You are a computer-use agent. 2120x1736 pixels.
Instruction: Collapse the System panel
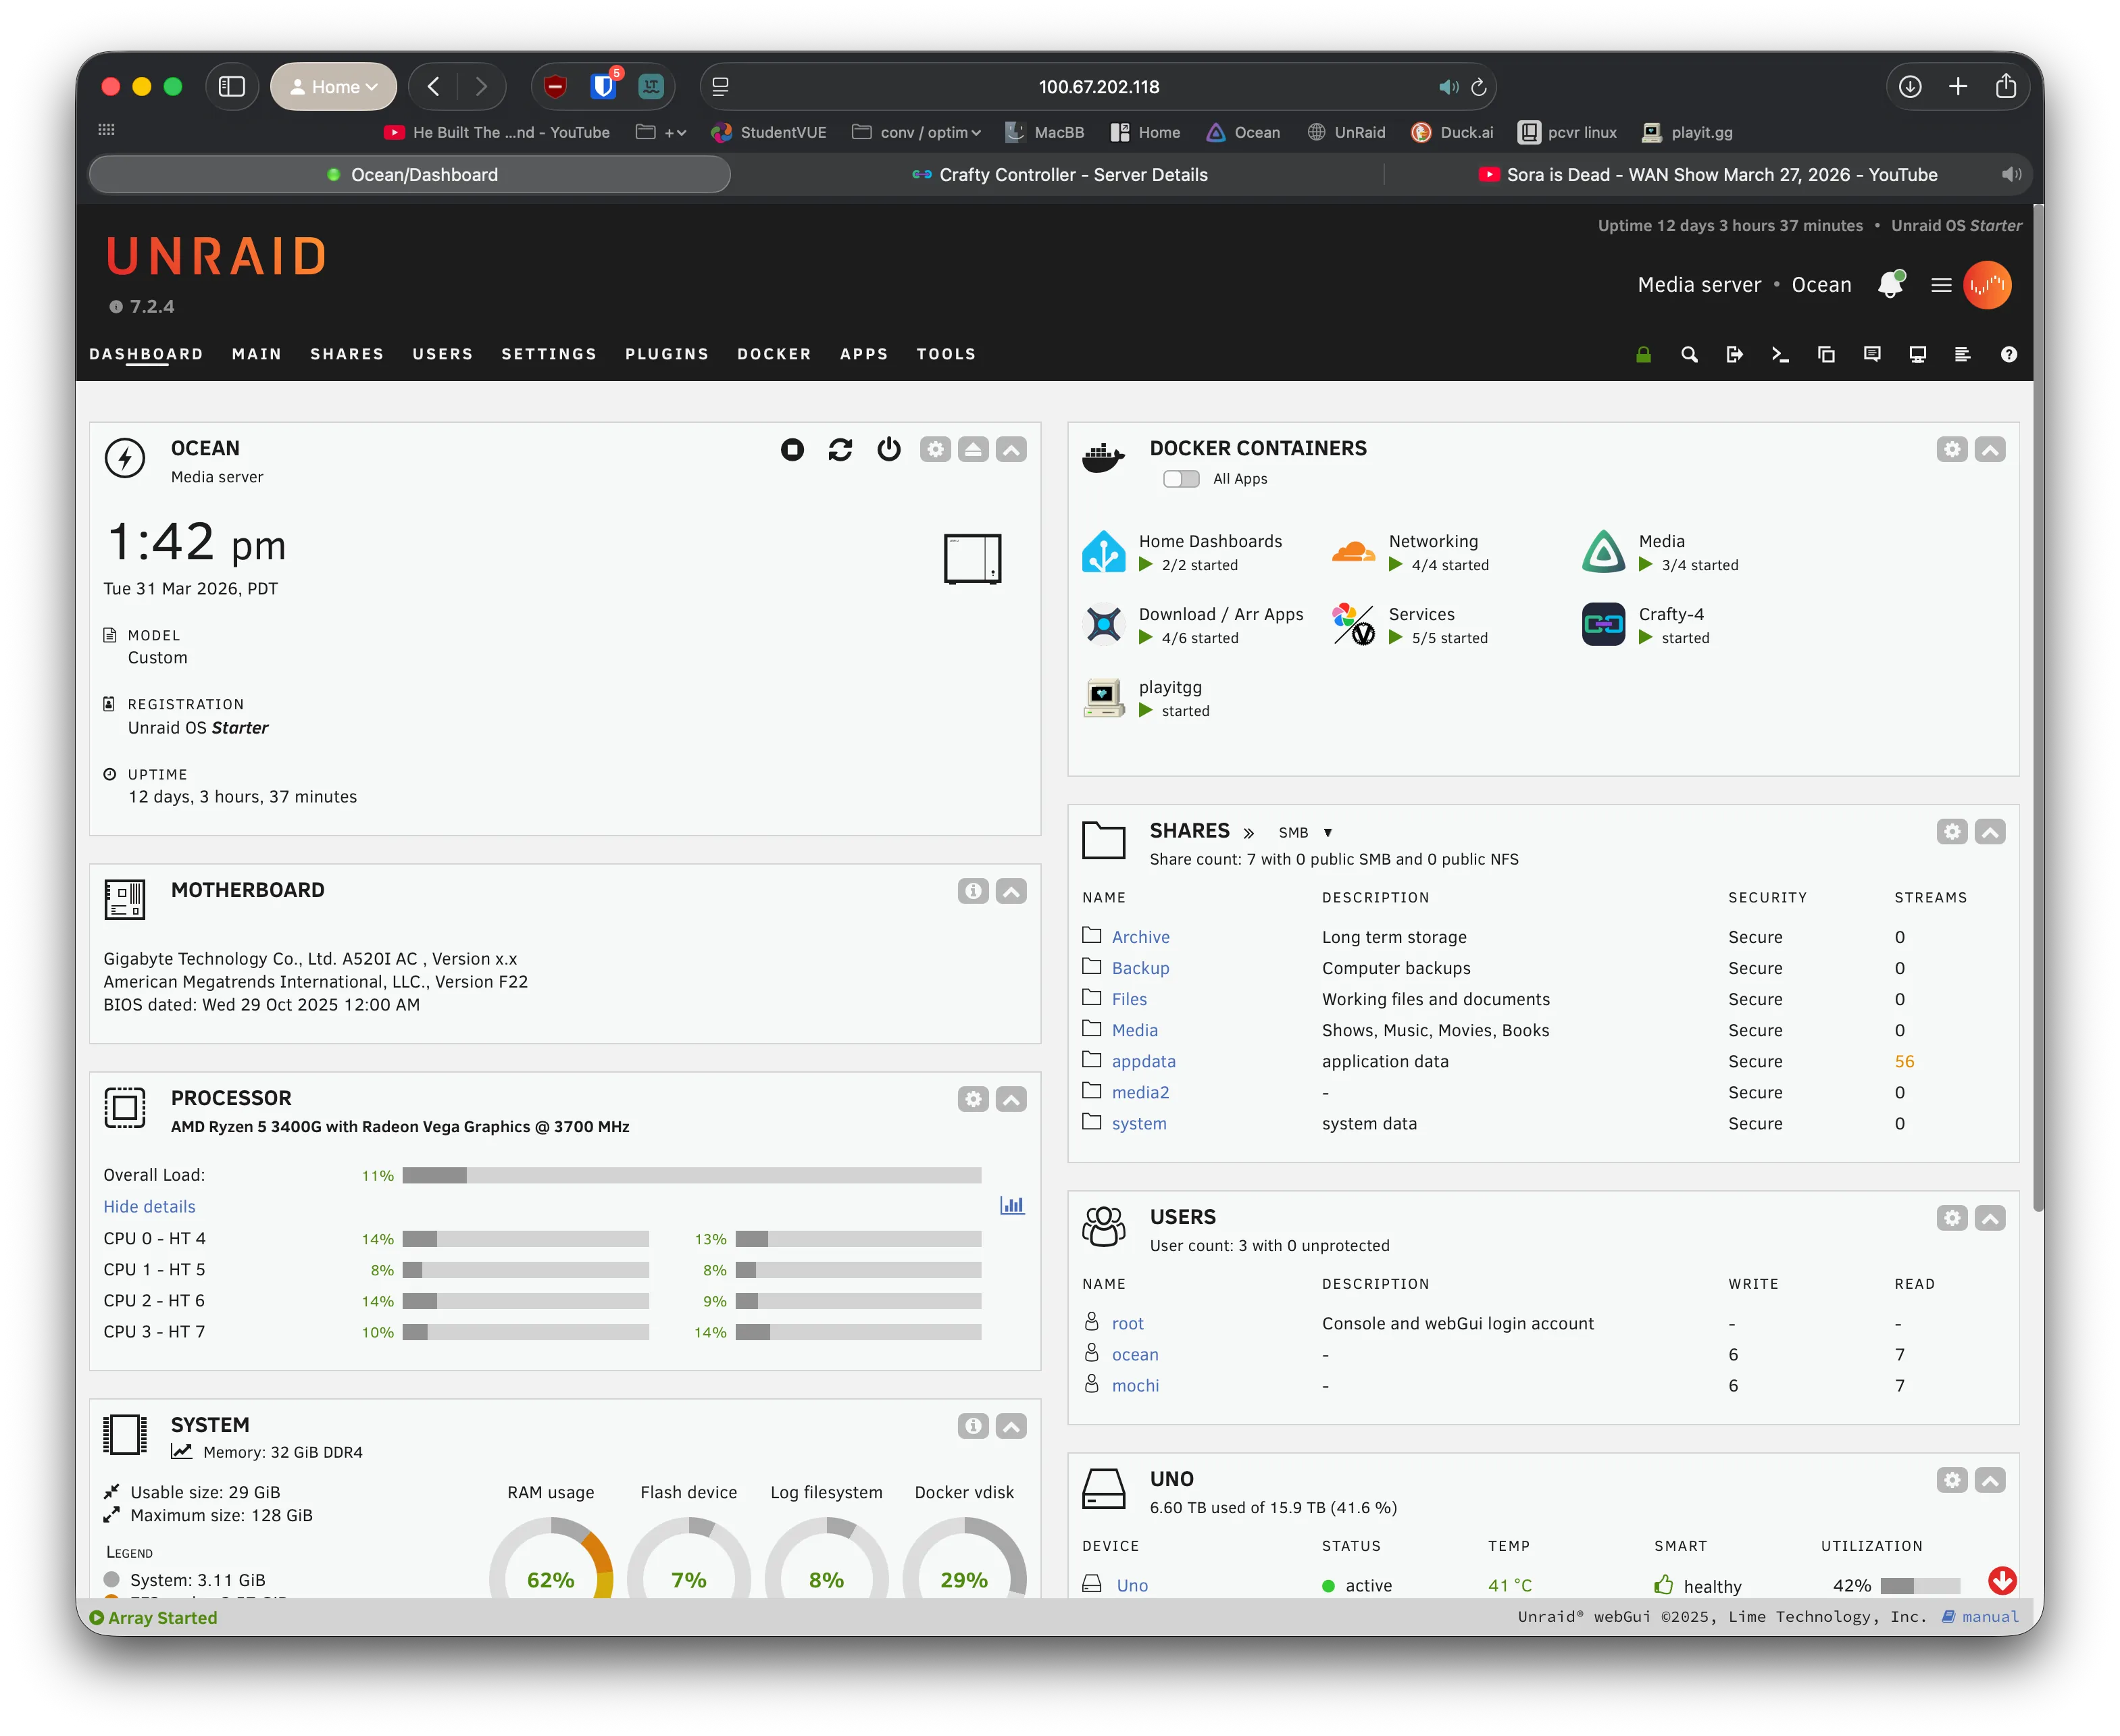[x=1011, y=1427]
